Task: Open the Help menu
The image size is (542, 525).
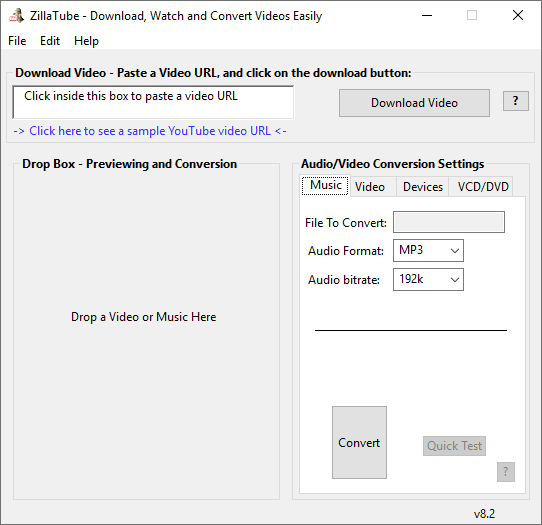Action: pos(86,41)
